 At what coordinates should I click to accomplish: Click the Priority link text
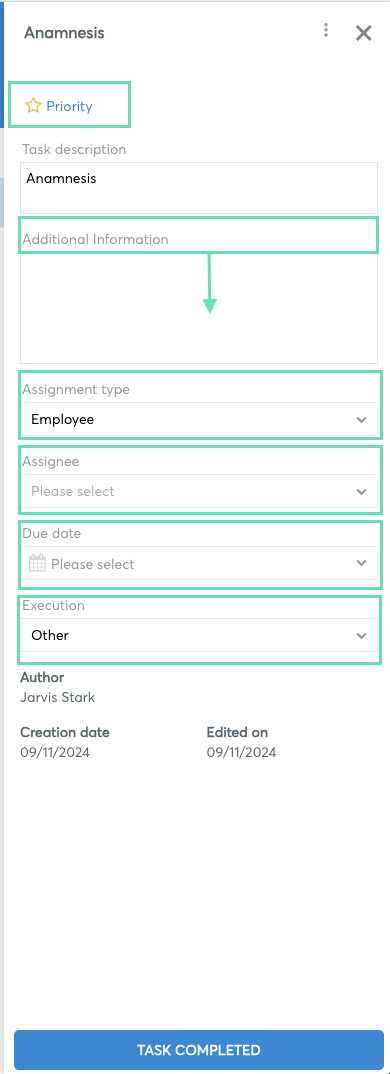pos(69,106)
